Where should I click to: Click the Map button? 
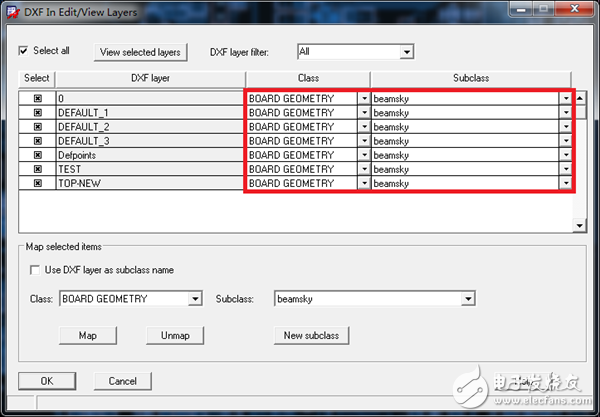pyautogui.click(x=88, y=336)
